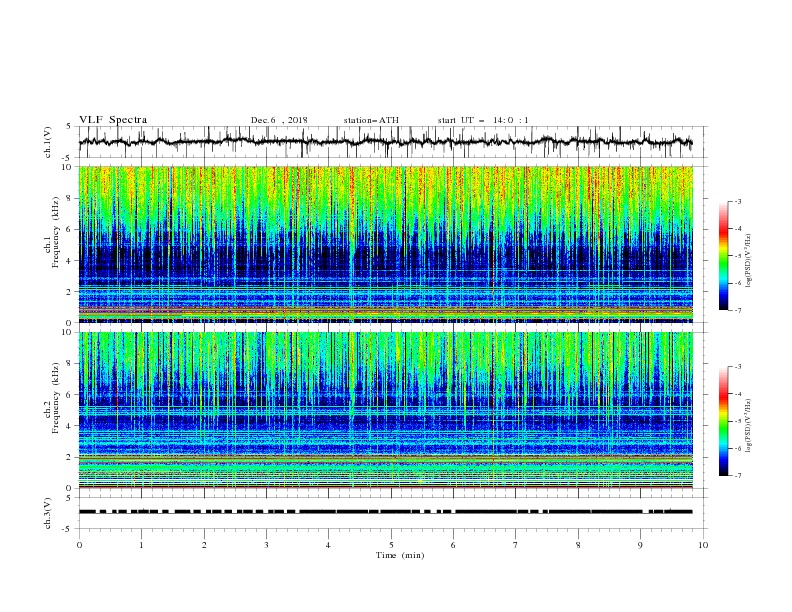Click the ch.1 waveform trace plot
Image resolution: width=792 pixels, height=612 pixels.
tap(386, 142)
